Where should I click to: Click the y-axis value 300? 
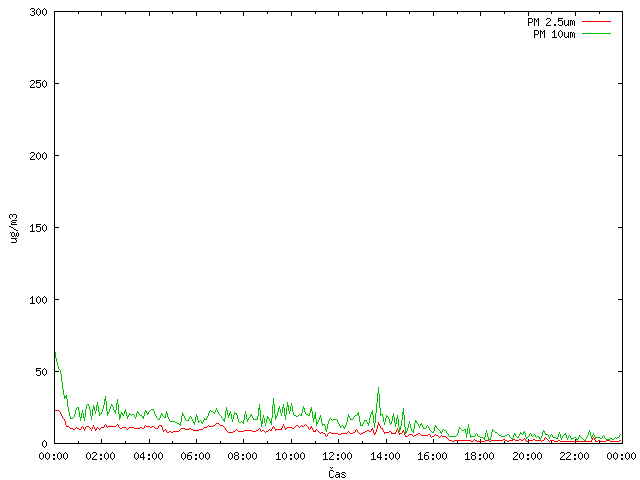[x=38, y=12]
